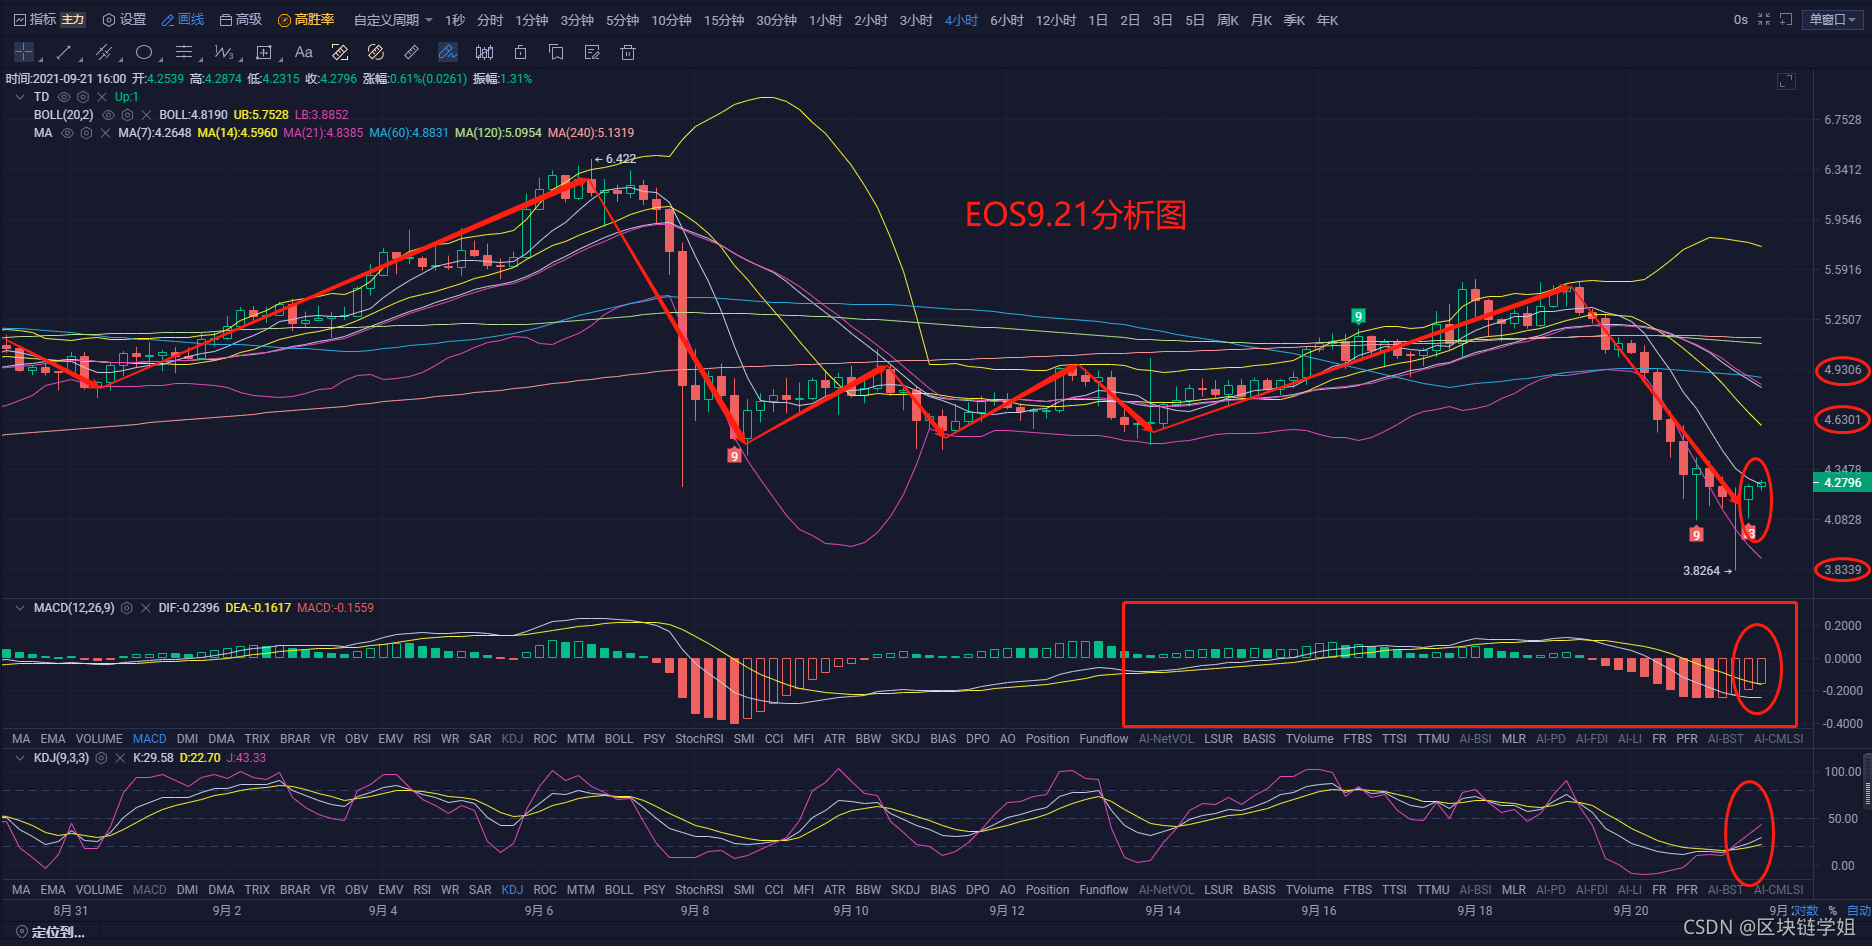Toggle the 对数 log scale option

point(1806,911)
